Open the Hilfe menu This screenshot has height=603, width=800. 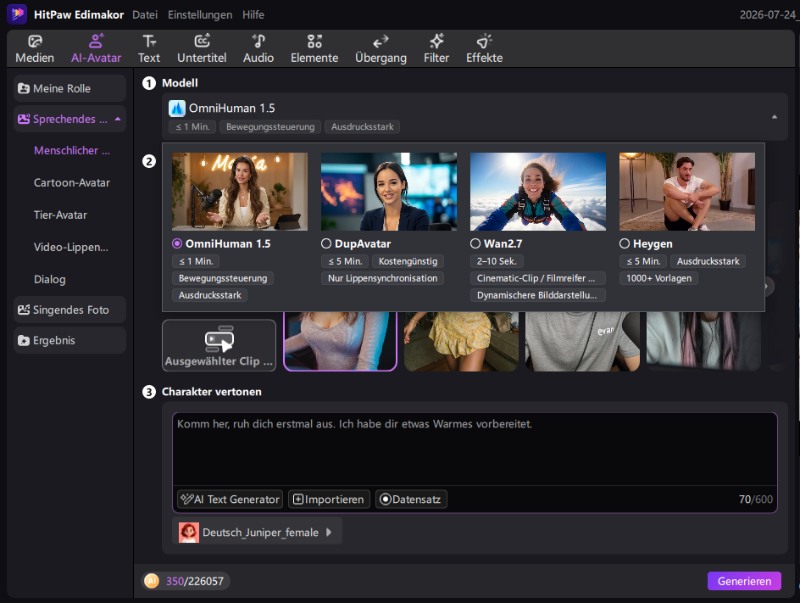click(x=253, y=15)
